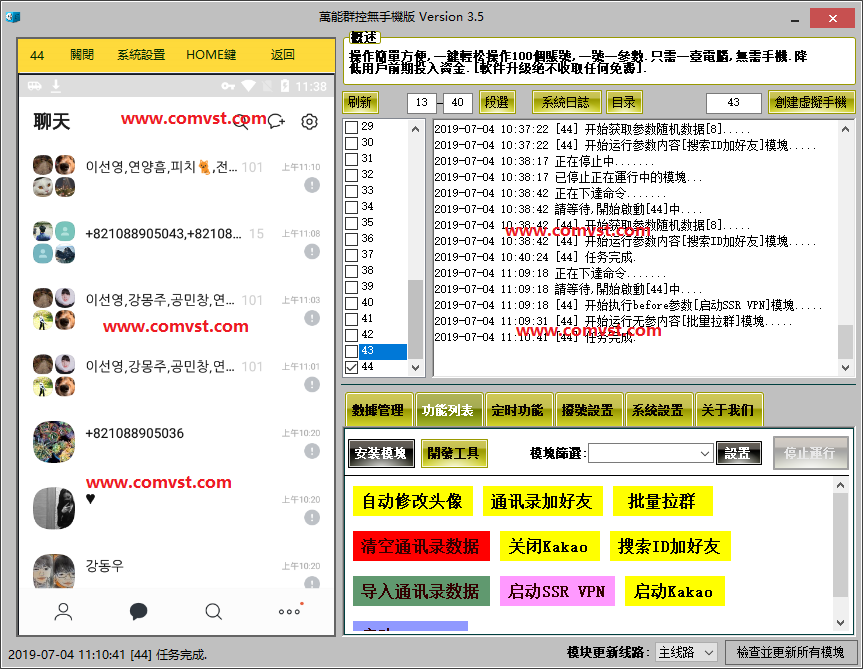Click 創建虛擬手機 button
This screenshot has width=863, height=669.
tap(811, 102)
